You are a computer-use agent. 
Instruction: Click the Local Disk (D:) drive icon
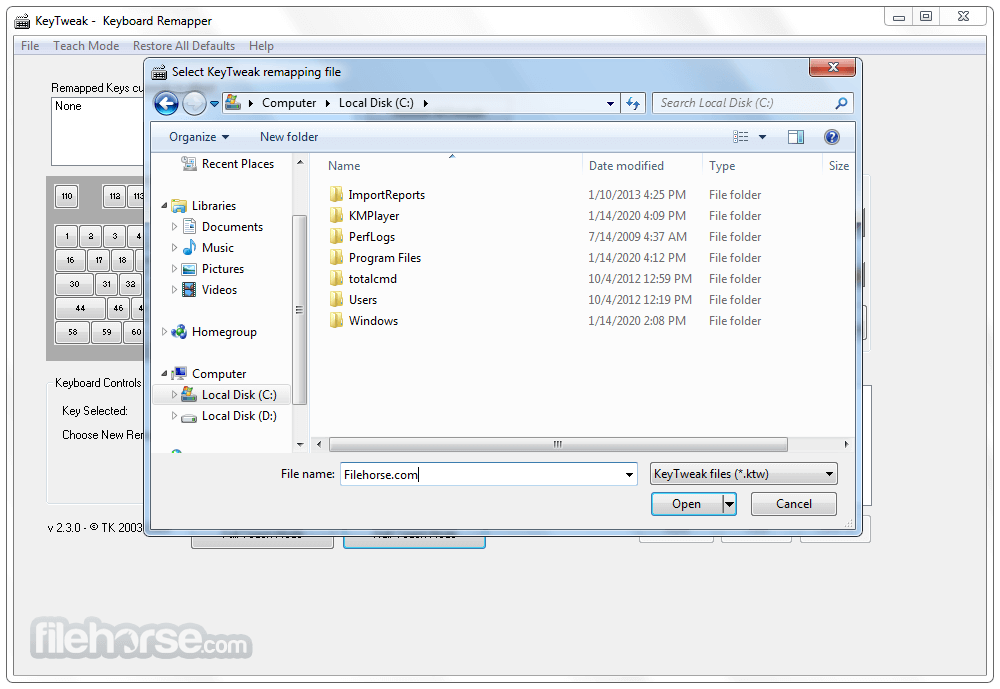(x=189, y=417)
